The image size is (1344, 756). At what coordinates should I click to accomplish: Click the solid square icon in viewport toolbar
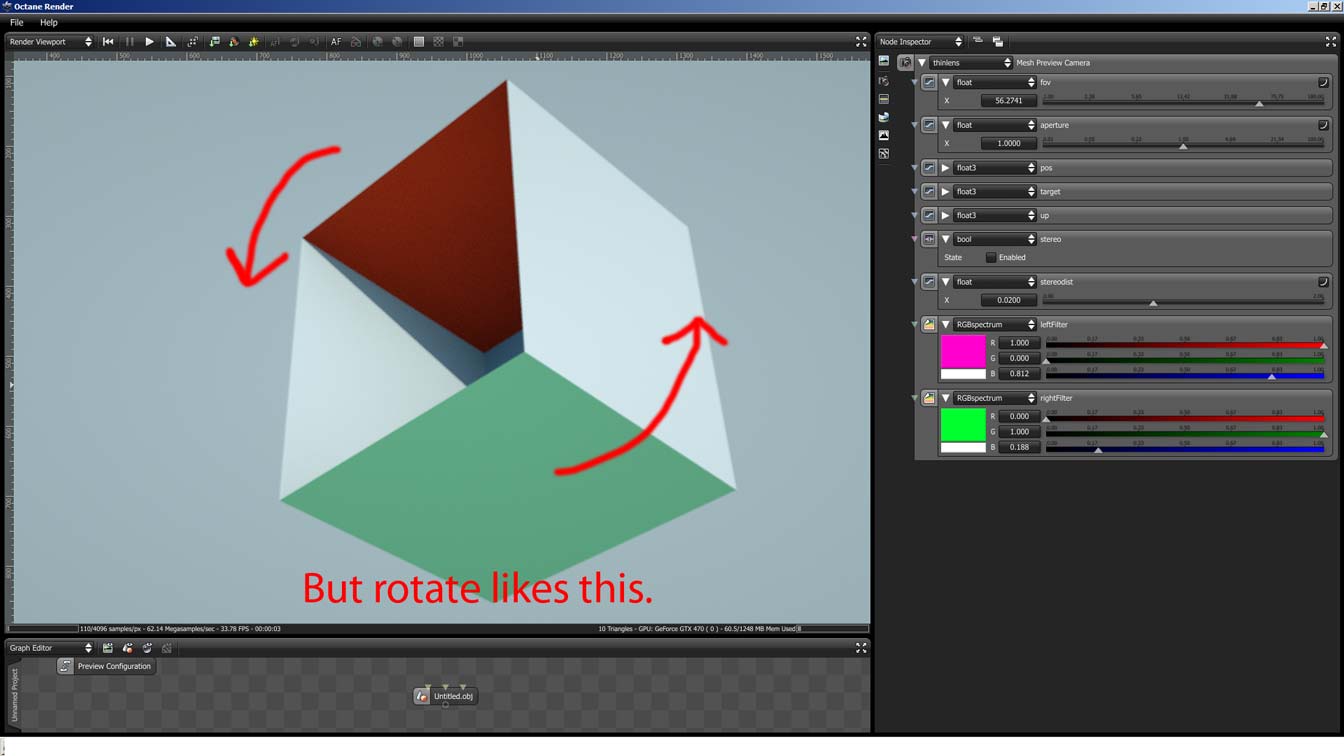coord(419,42)
